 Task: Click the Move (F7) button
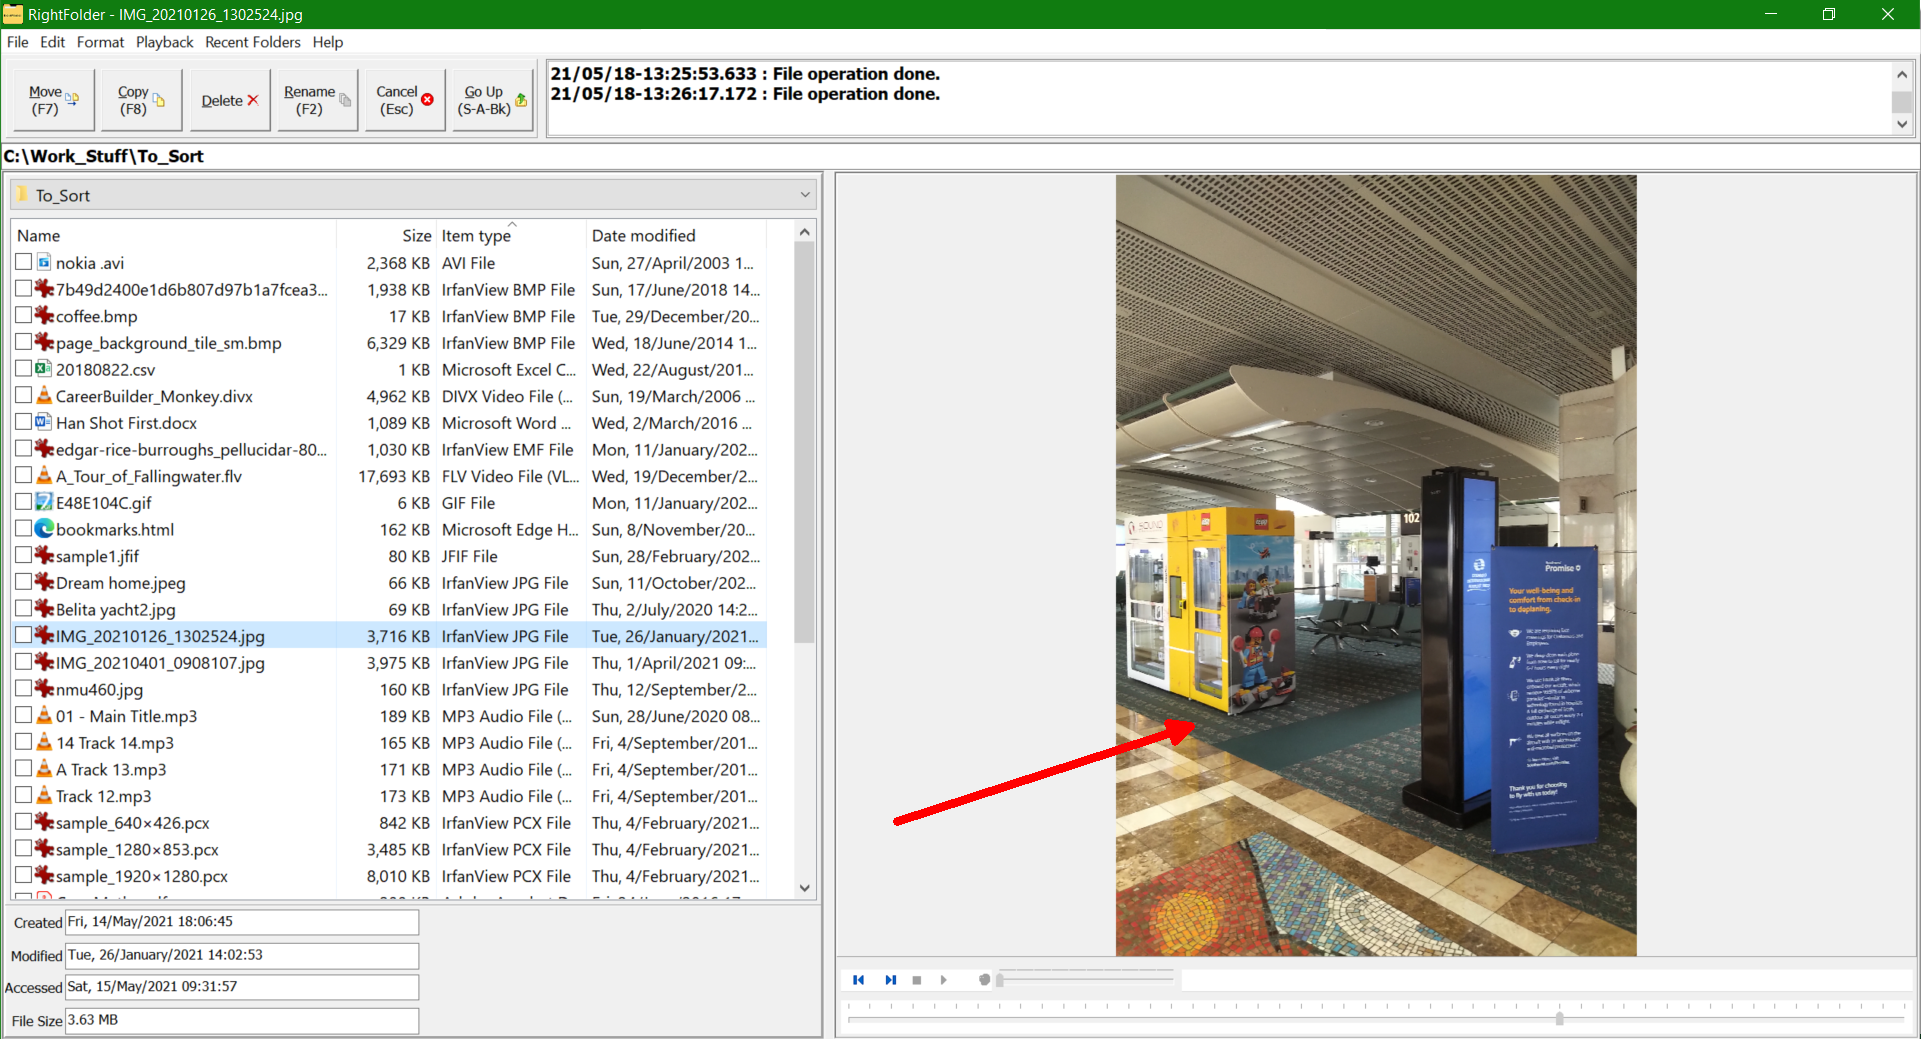pyautogui.click(x=53, y=100)
